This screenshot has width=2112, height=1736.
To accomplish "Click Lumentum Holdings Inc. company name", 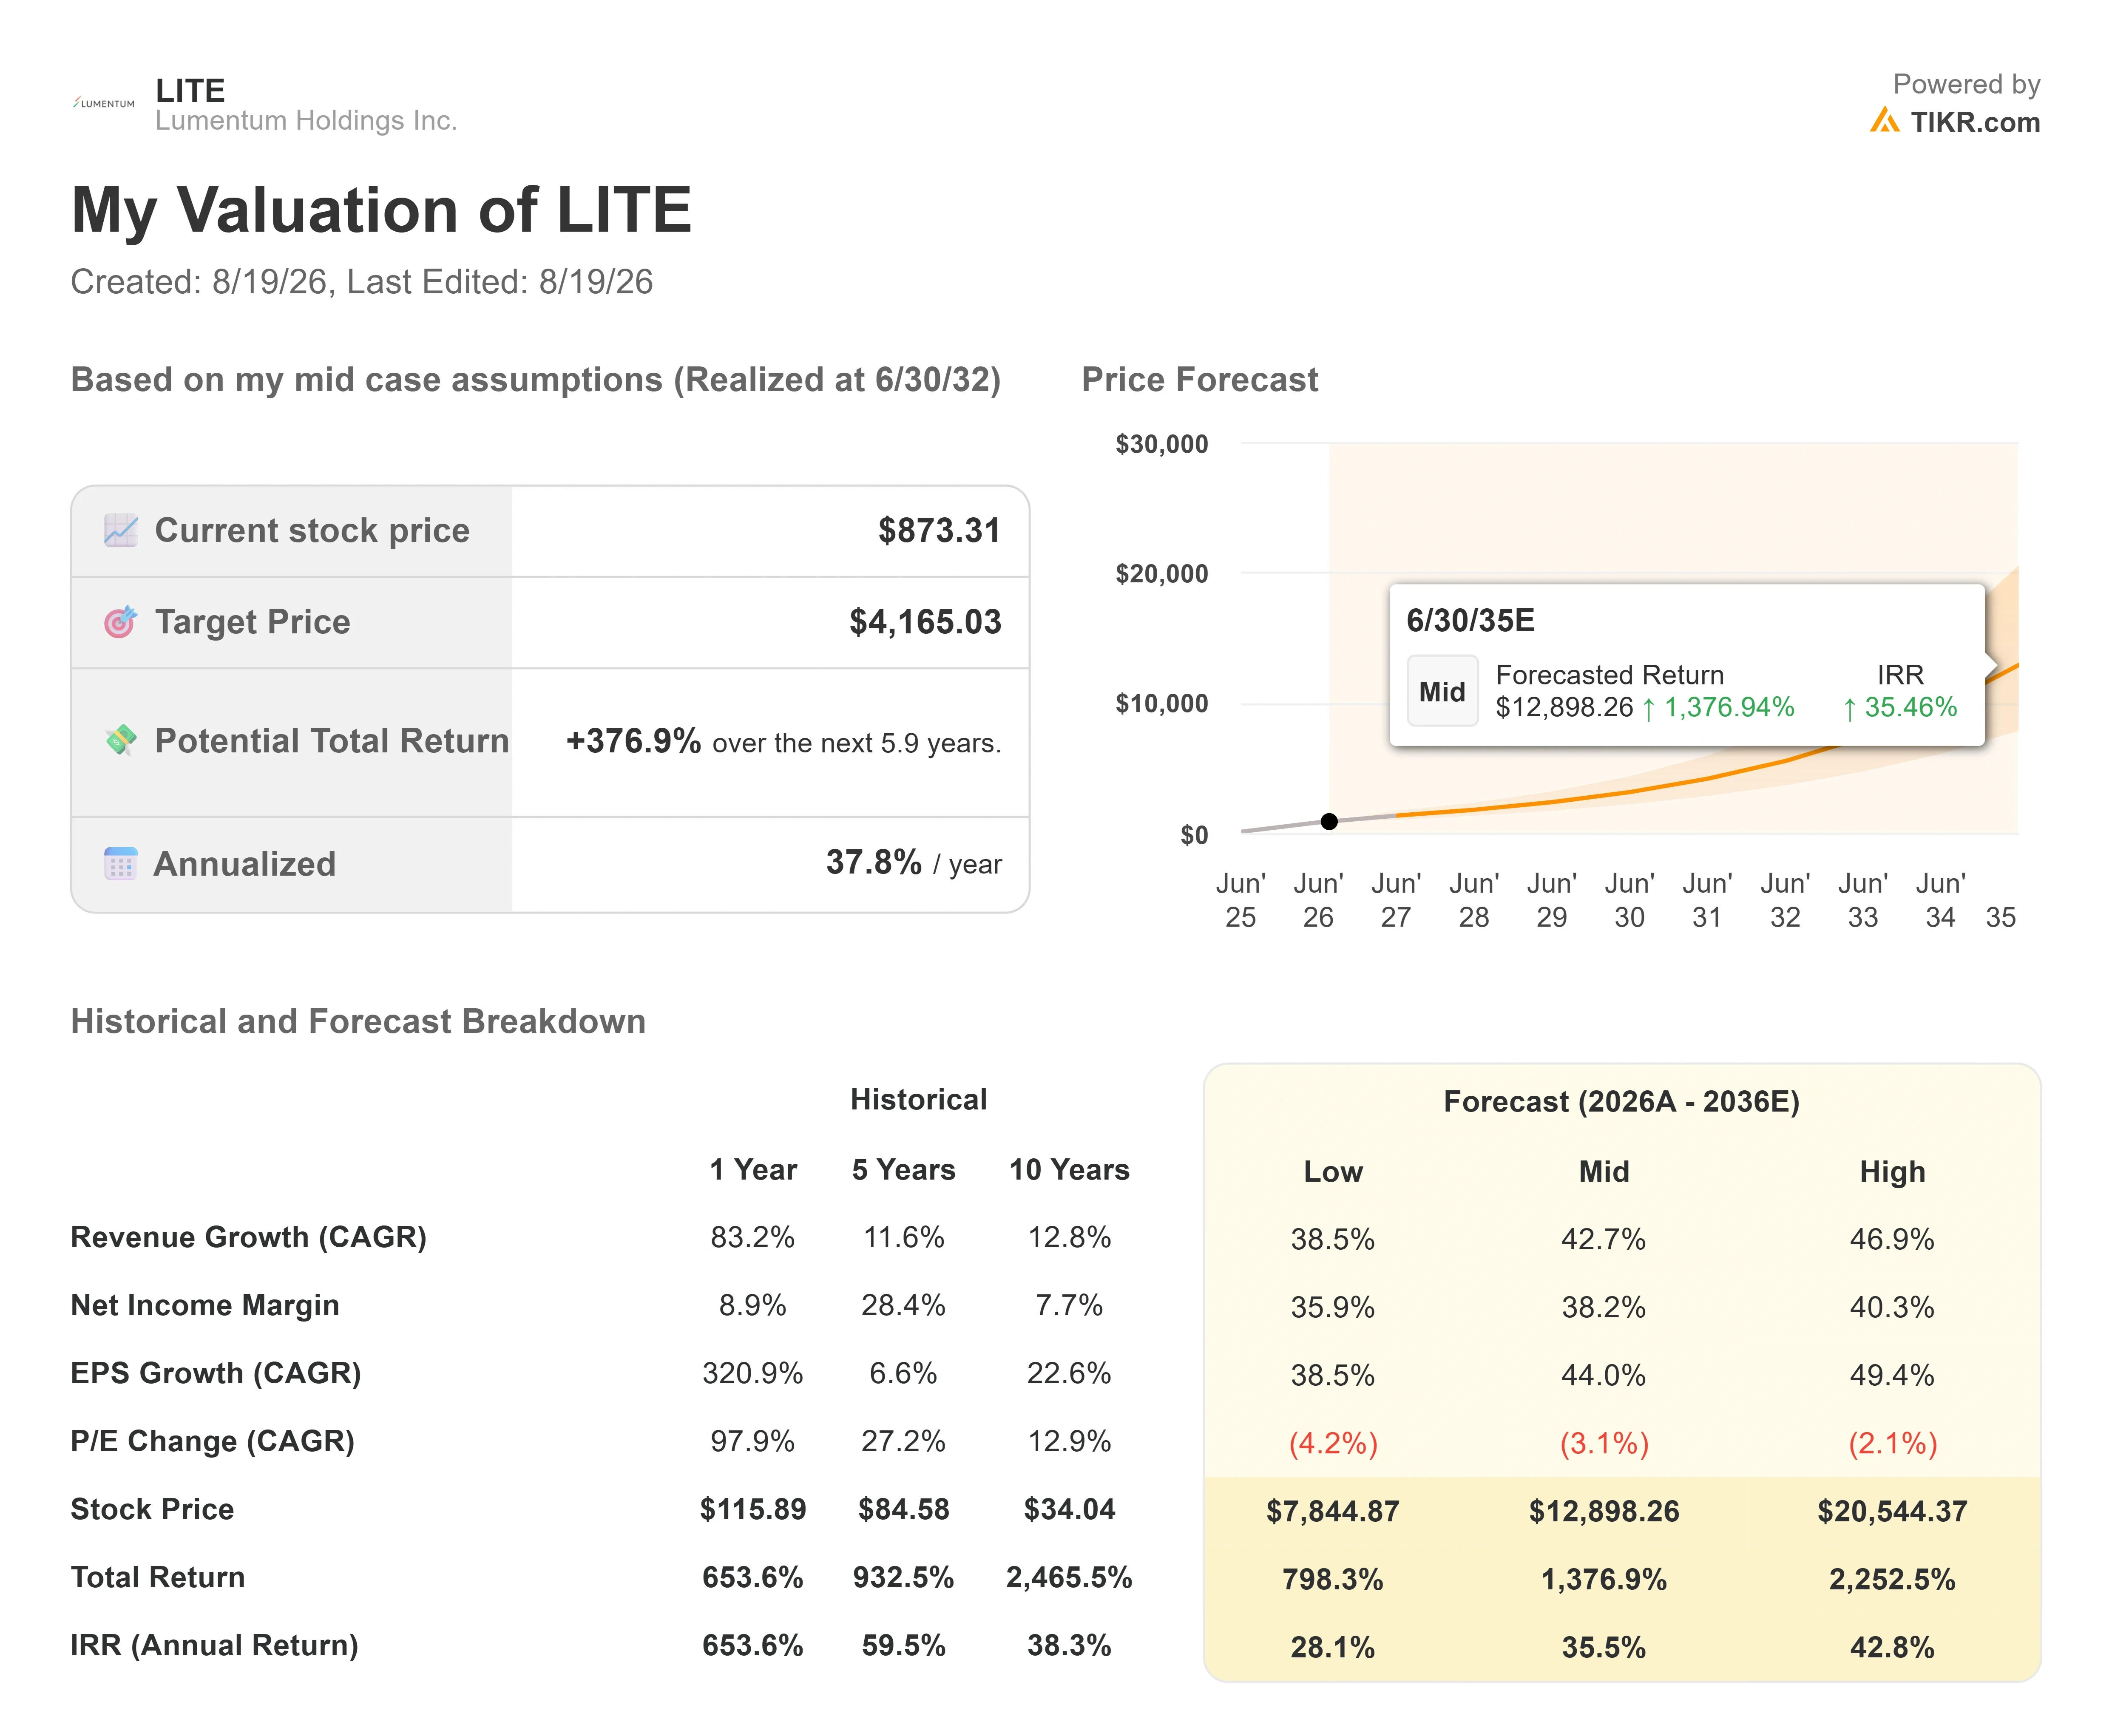I will tap(306, 121).
